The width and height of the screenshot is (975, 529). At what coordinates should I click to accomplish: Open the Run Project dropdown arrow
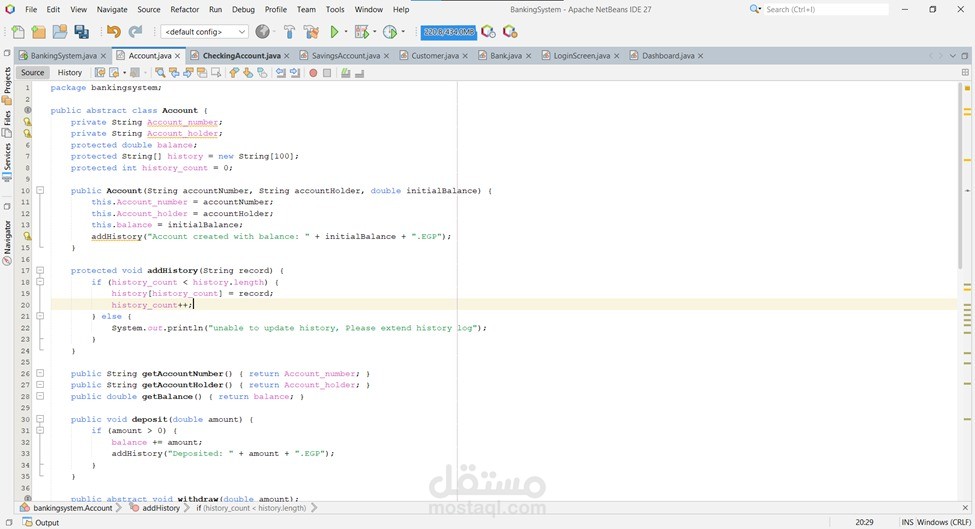[346, 32]
